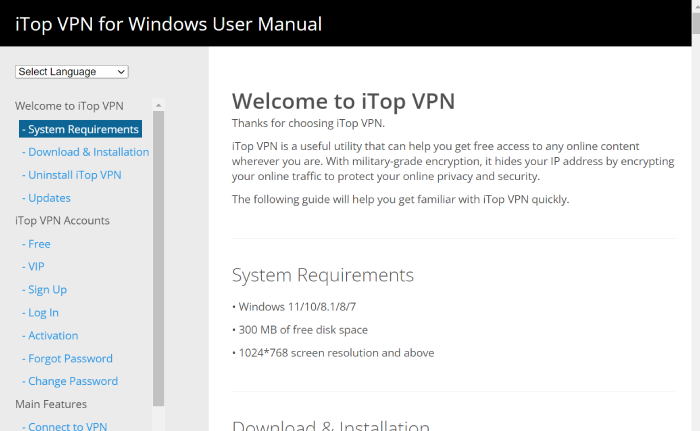Open the Forgot Password link
This screenshot has height=431, width=700.
point(67,359)
